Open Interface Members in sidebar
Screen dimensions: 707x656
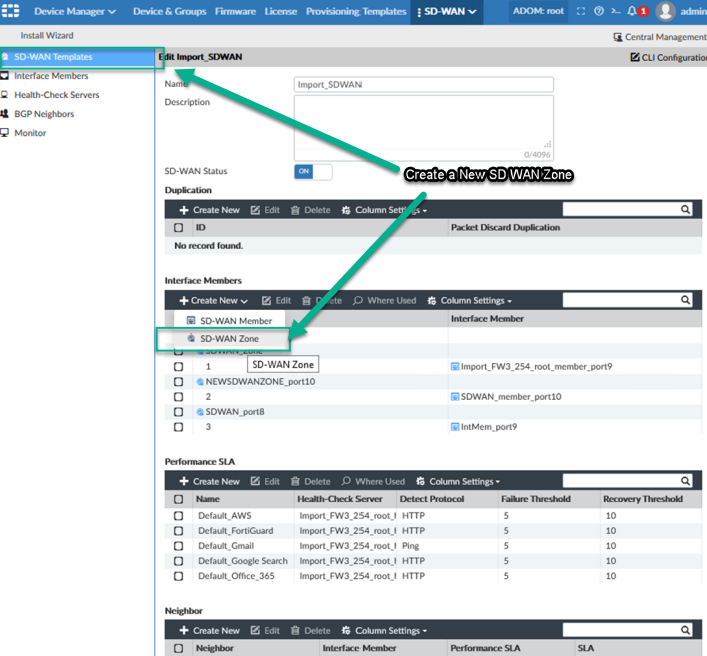click(51, 76)
